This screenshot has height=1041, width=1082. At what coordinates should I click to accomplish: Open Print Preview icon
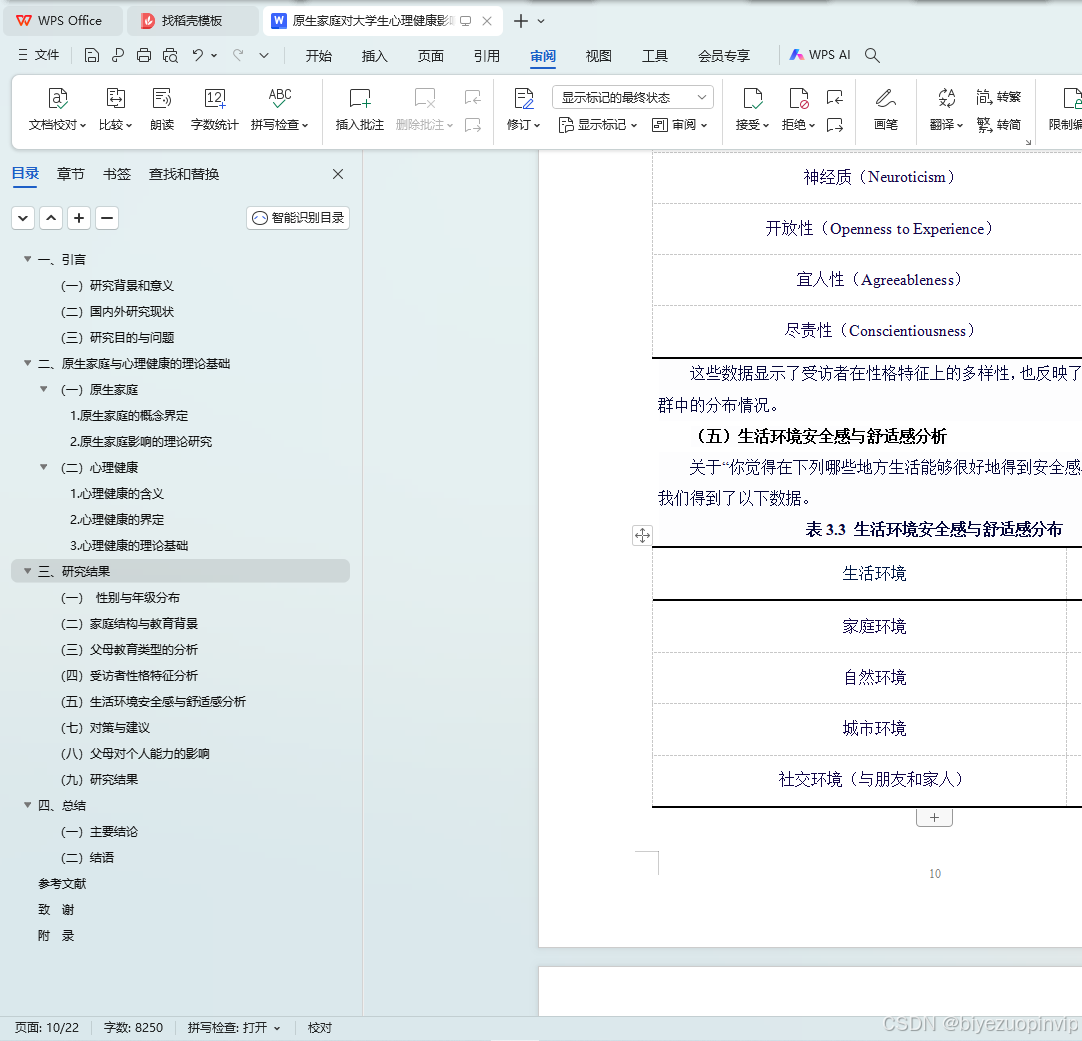(x=170, y=55)
